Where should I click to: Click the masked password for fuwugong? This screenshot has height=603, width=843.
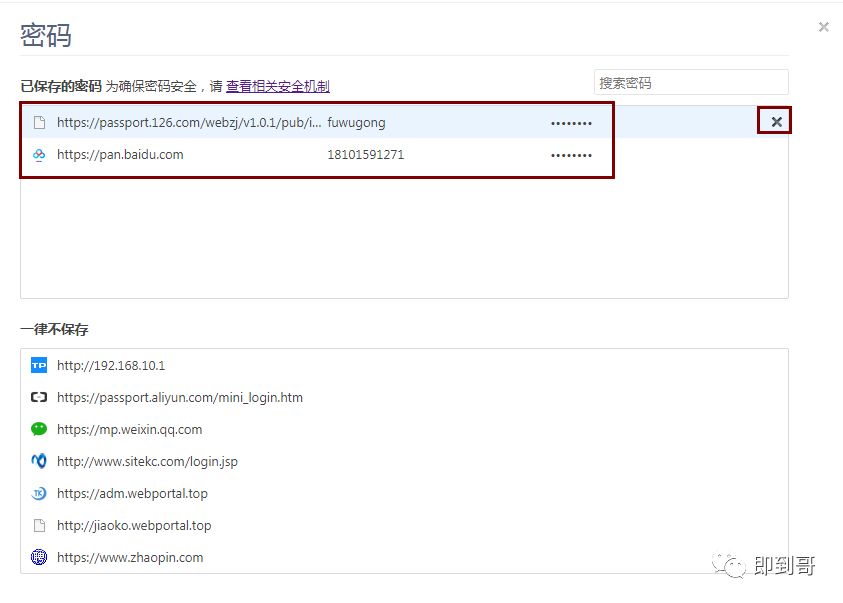(571, 123)
